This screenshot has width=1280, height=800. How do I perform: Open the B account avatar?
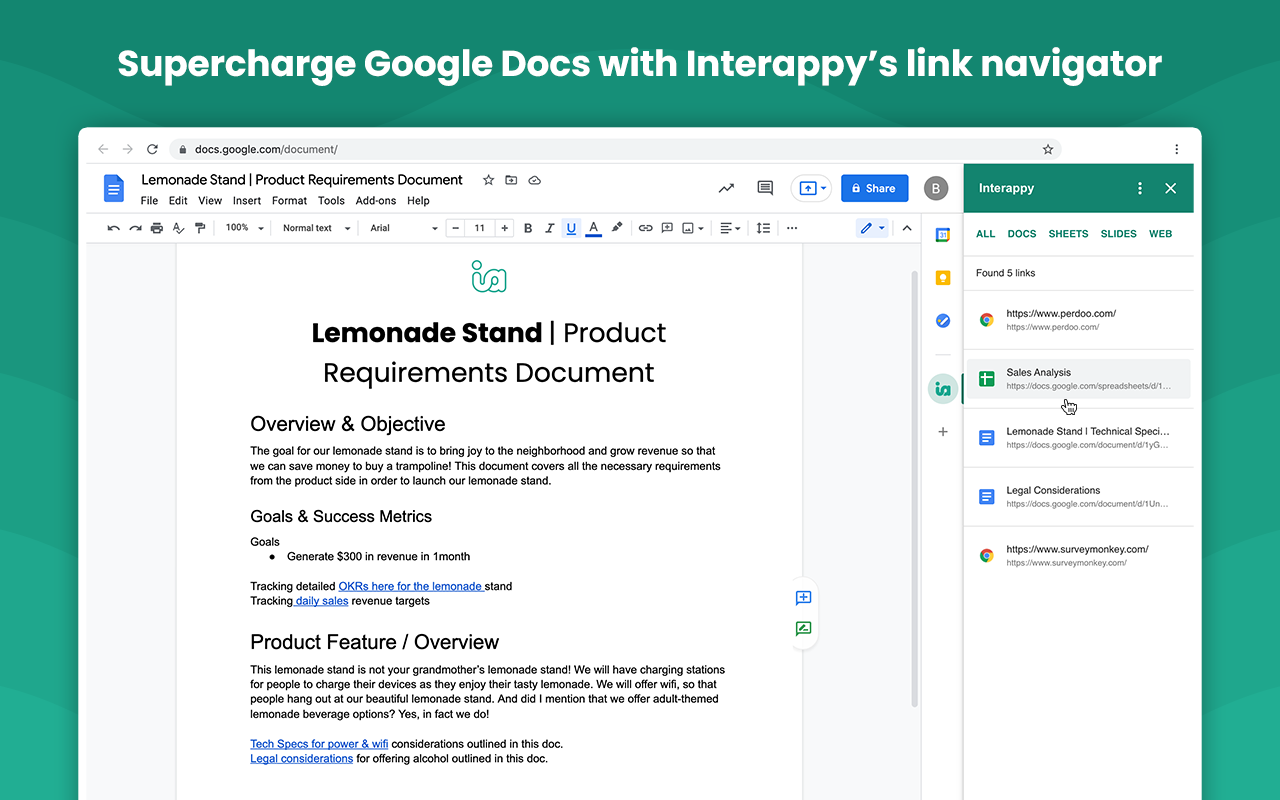(x=935, y=188)
